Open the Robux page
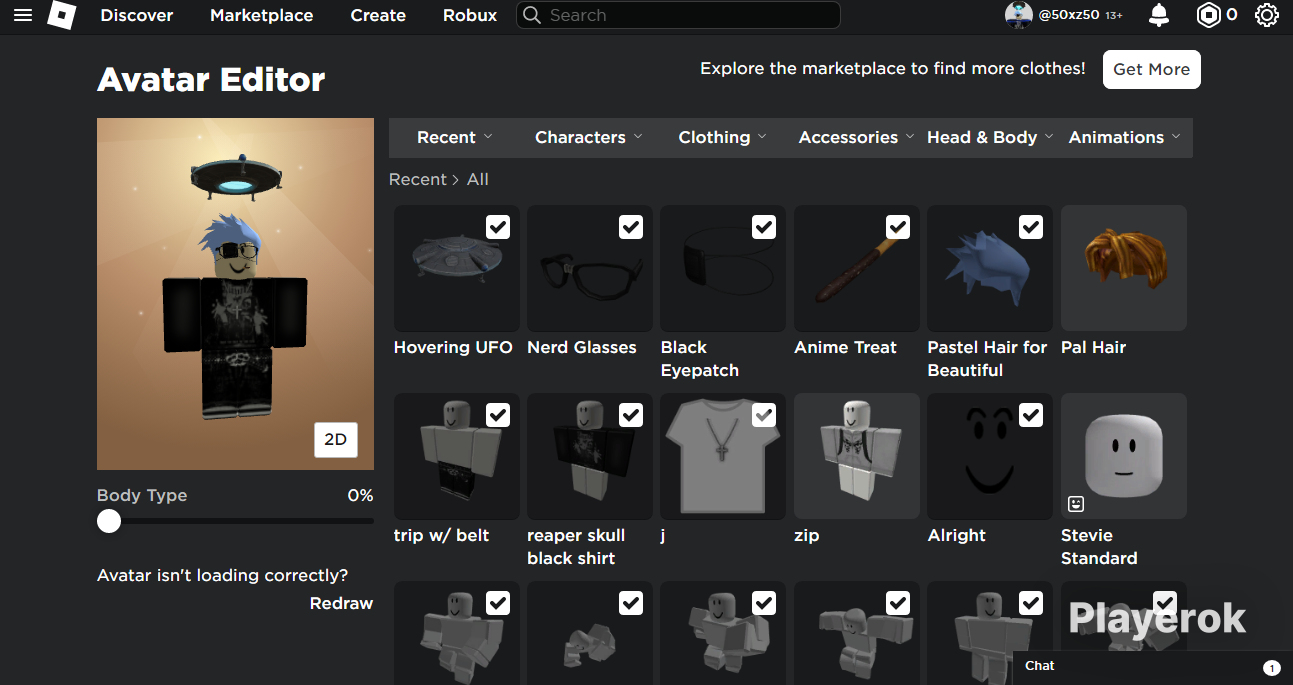 click(470, 15)
